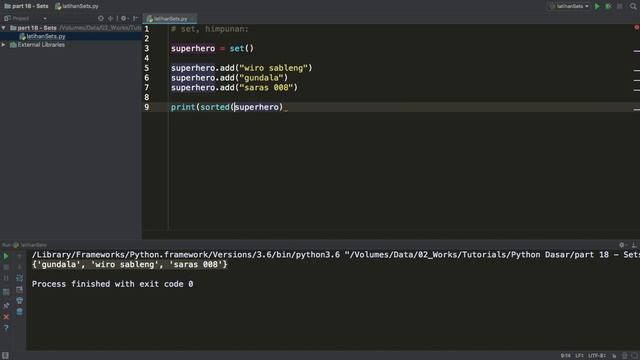640x360 pixels.
Task: Click the comment '# set, himpunan:' on line 1
Action: (210, 29)
